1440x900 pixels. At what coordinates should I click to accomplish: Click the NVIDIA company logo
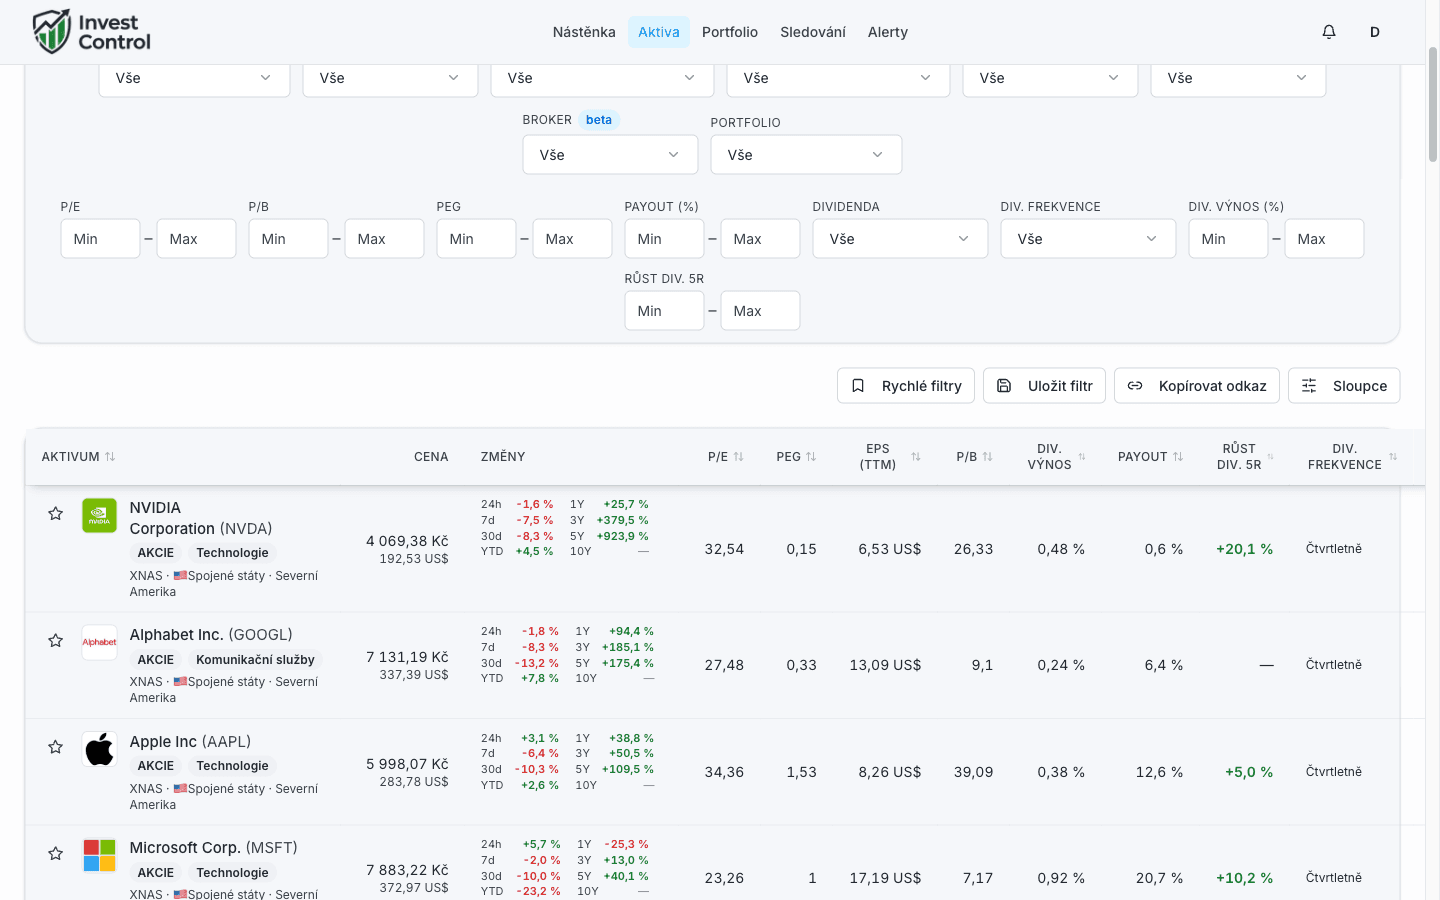click(x=99, y=516)
